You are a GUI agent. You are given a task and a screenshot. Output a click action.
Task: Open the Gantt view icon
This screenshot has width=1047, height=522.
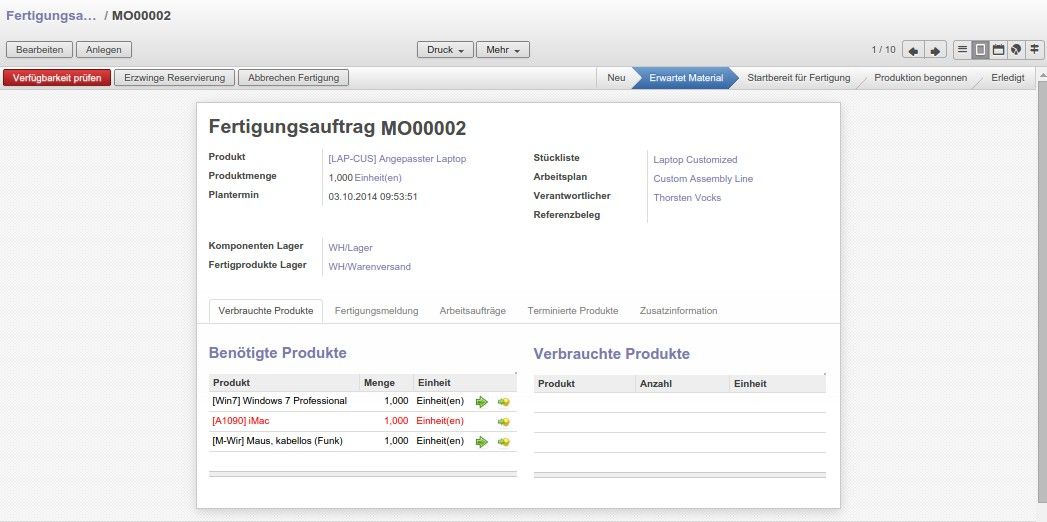(1033, 50)
